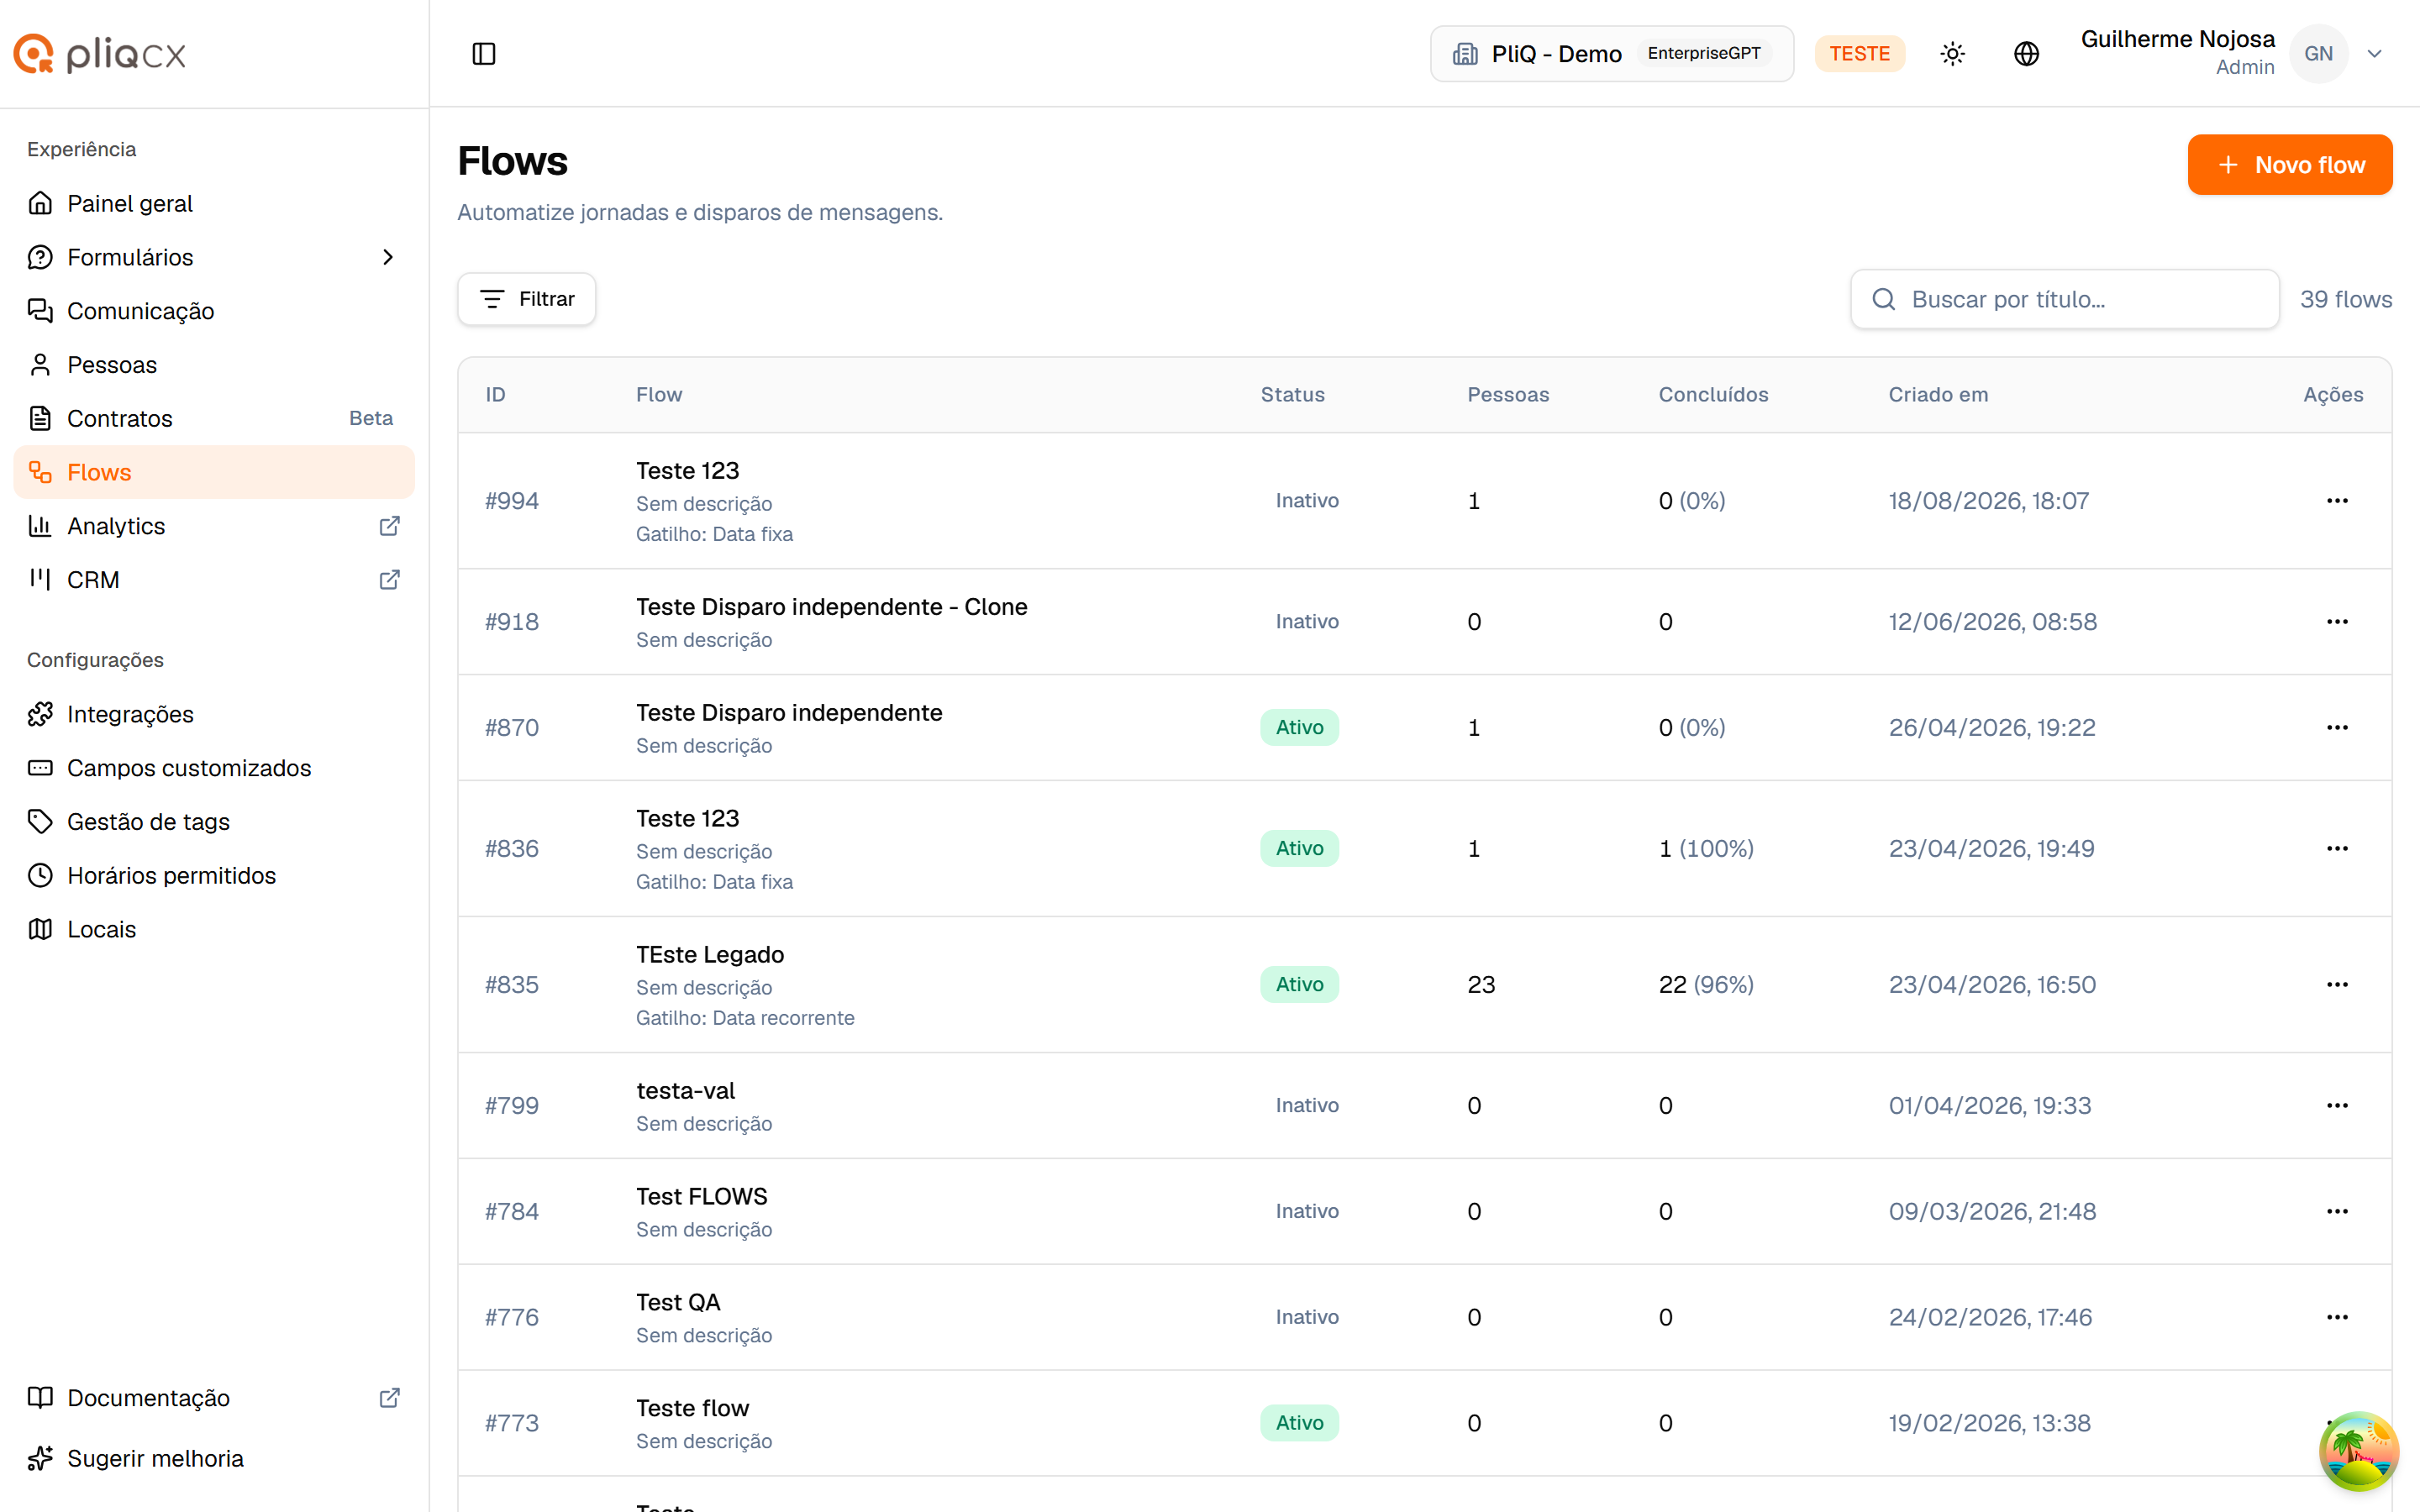The image size is (2420, 1512).
Task: Open the PliQ - Demo workspace selector
Action: (1611, 54)
